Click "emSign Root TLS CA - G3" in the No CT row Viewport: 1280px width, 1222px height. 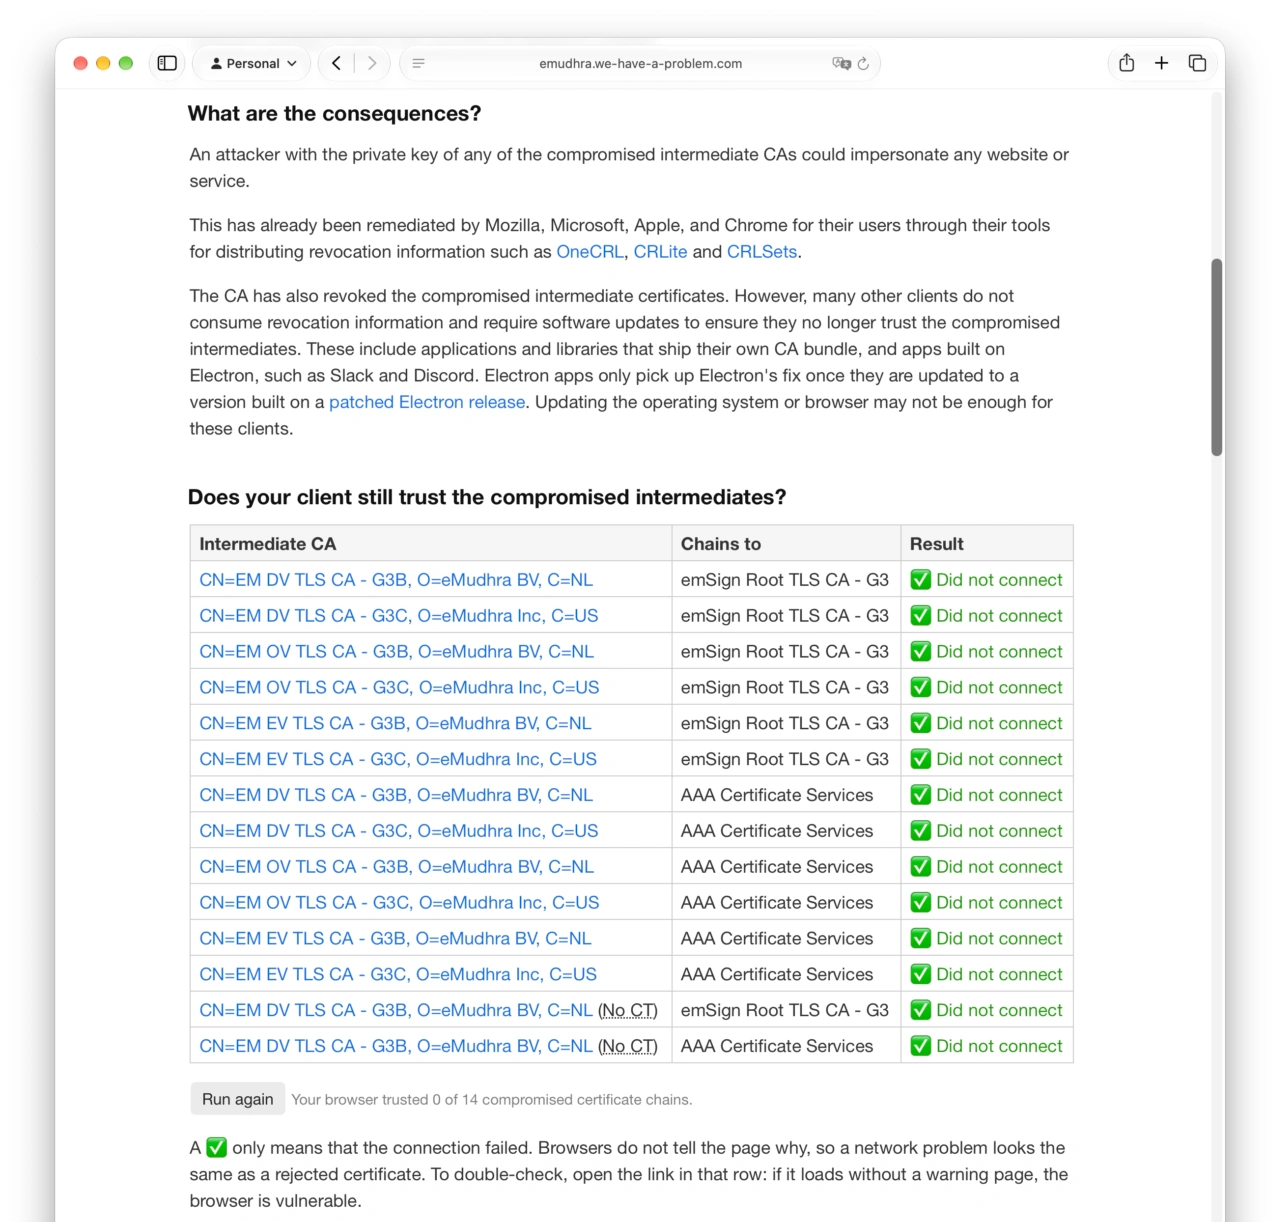(785, 1010)
